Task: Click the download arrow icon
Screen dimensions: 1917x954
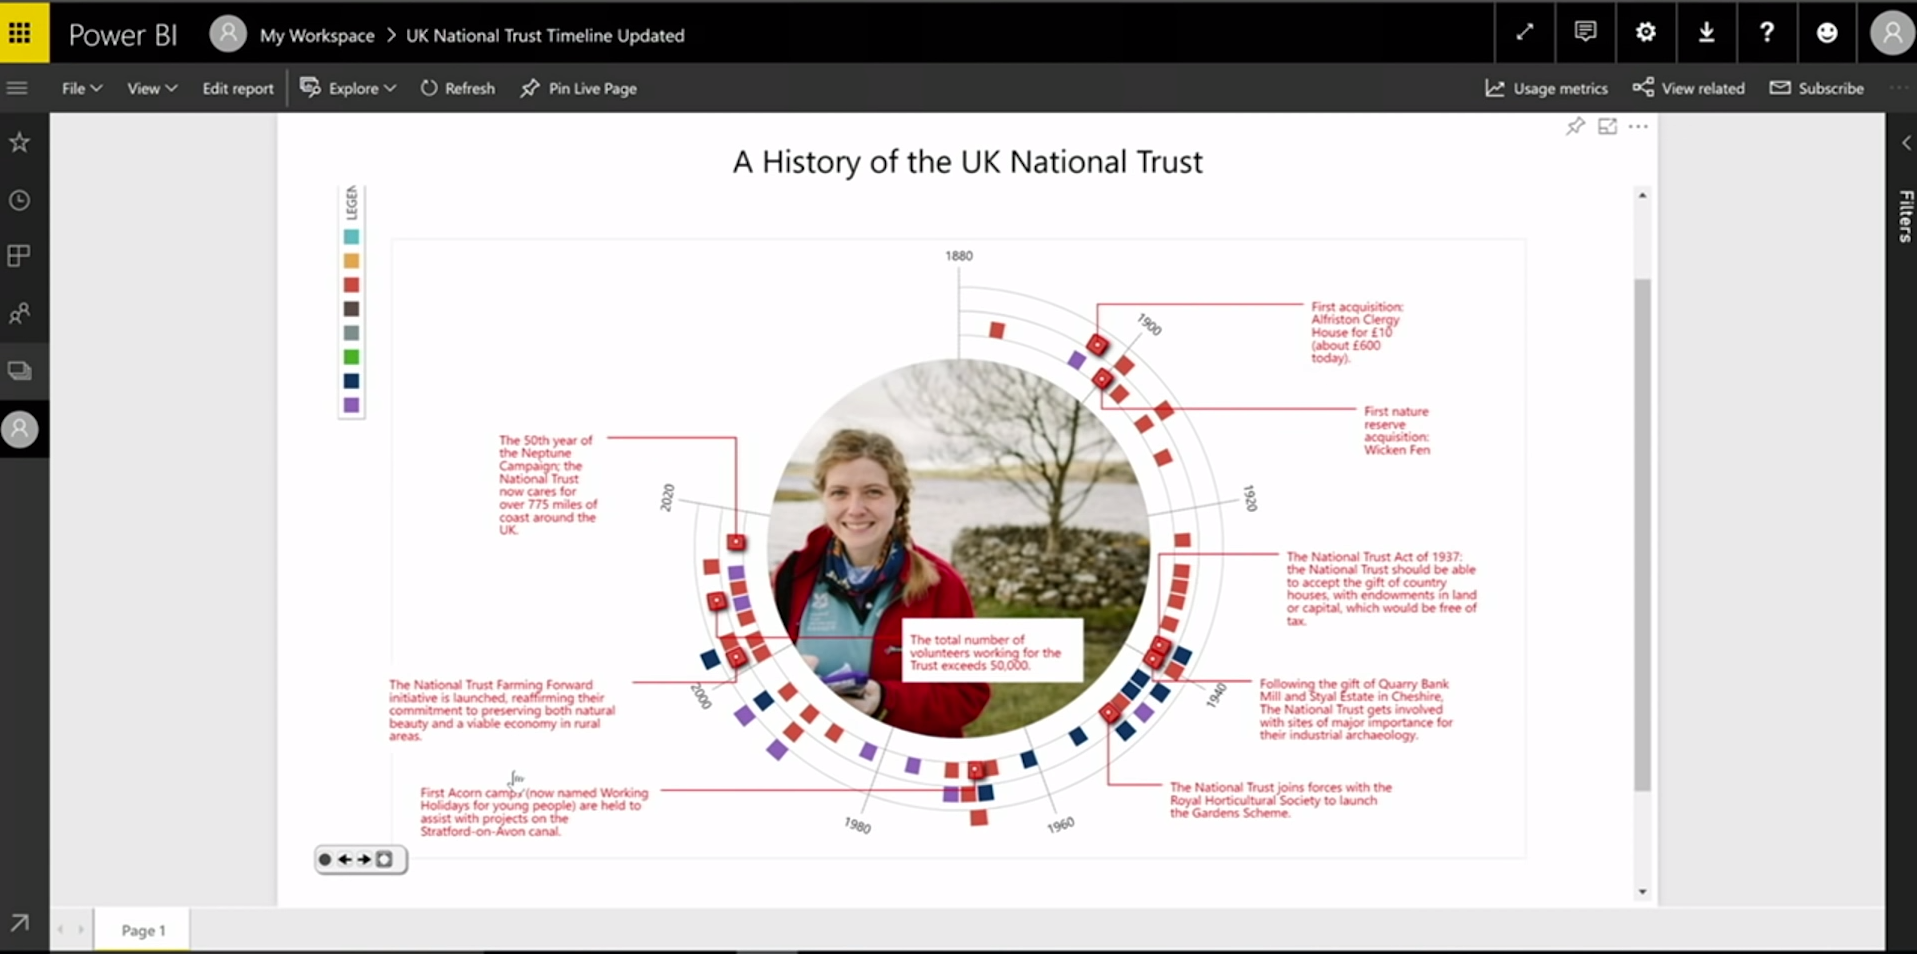Action: 1706,33
